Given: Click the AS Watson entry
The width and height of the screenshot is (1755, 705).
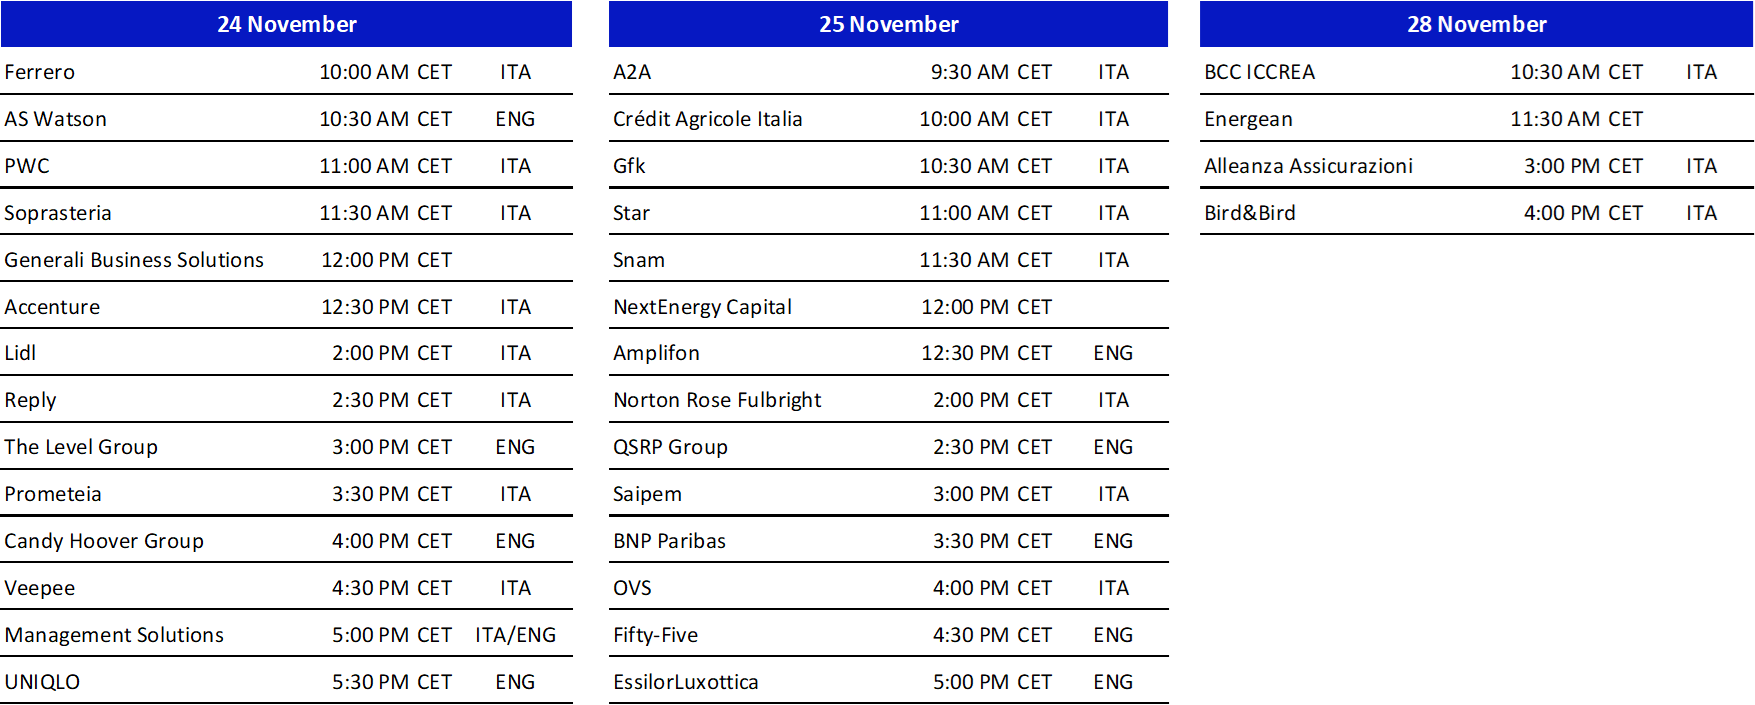Looking at the screenshot, I should [56, 119].
